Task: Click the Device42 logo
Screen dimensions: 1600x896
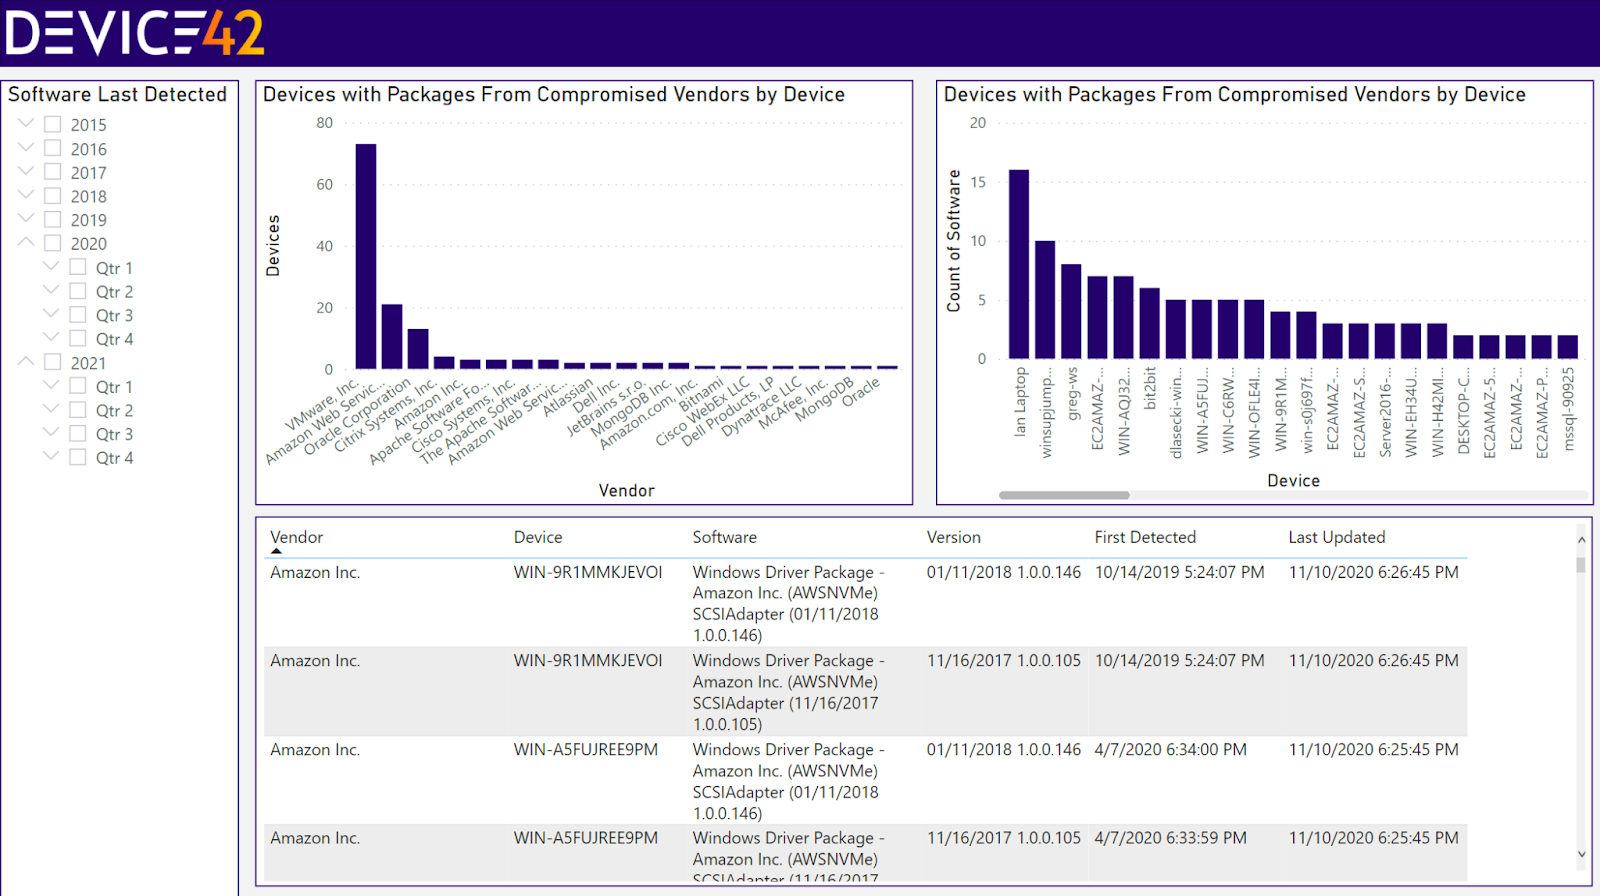Action: click(135, 33)
